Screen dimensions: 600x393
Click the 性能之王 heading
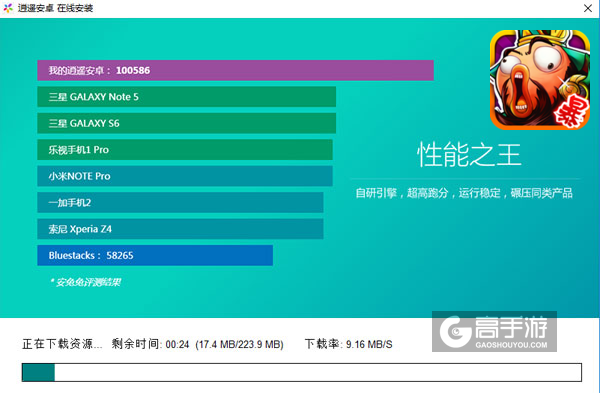[x=469, y=155]
